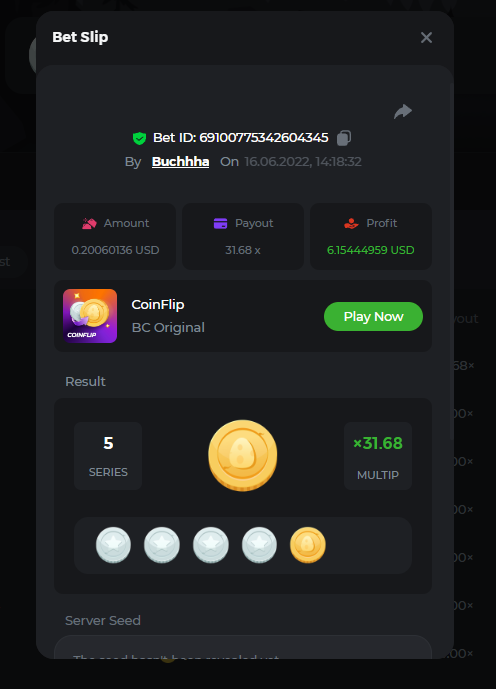Image resolution: width=496 pixels, height=689 pixels.
Task: Click the purple Payout card icon
Action: [x=221, y=223]
